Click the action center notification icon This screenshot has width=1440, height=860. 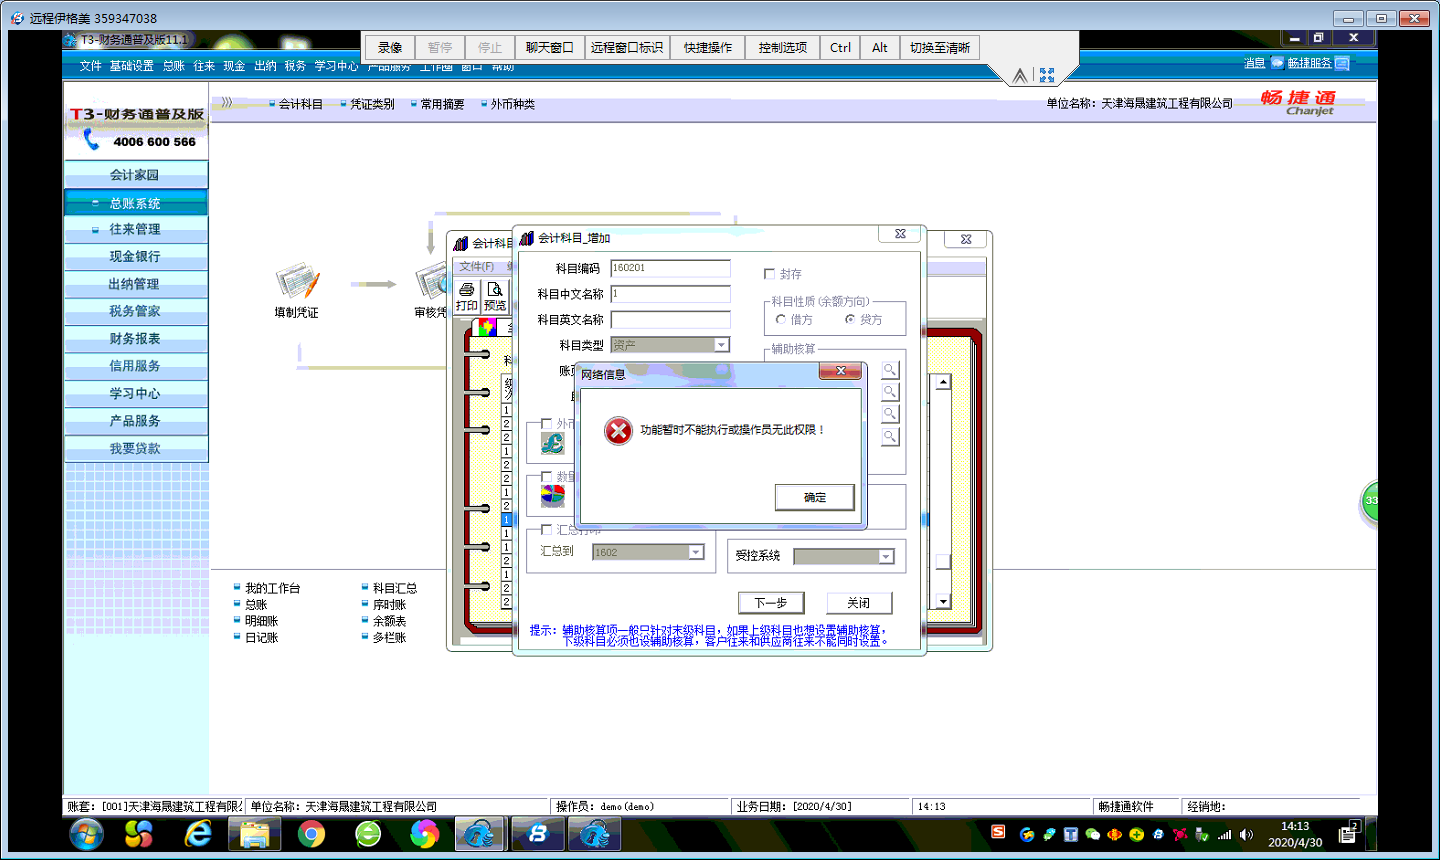point(1347,833)
